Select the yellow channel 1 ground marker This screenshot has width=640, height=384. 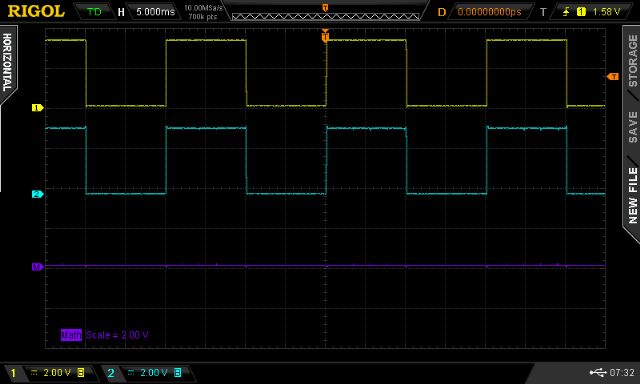[x=38, y=108]
